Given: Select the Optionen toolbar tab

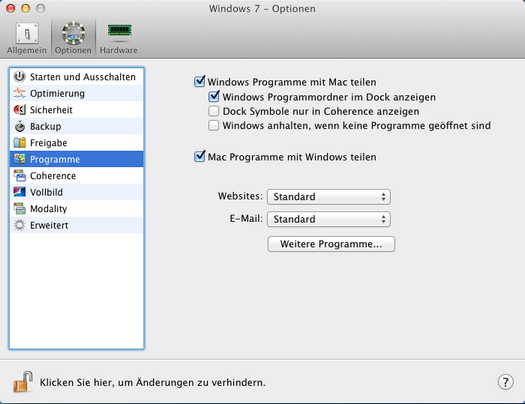Looking at the screenshot, I should coord(73,38).
